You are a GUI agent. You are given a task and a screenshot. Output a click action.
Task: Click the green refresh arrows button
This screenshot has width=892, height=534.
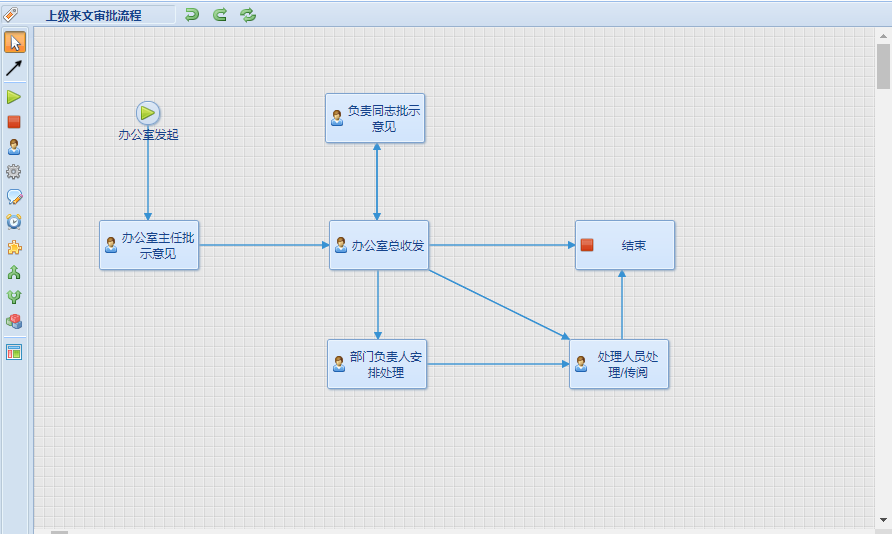point(248,14)
